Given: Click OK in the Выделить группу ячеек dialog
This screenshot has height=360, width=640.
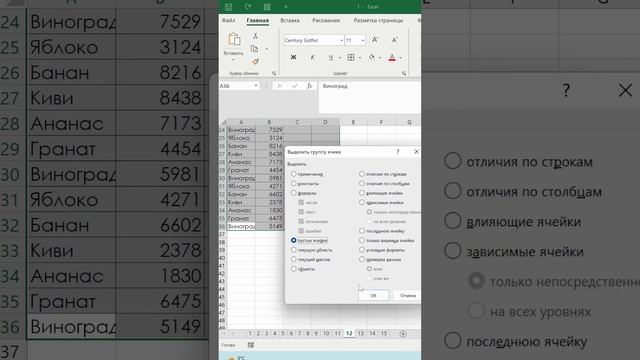Looking at the screenshot, I should 373,296.
